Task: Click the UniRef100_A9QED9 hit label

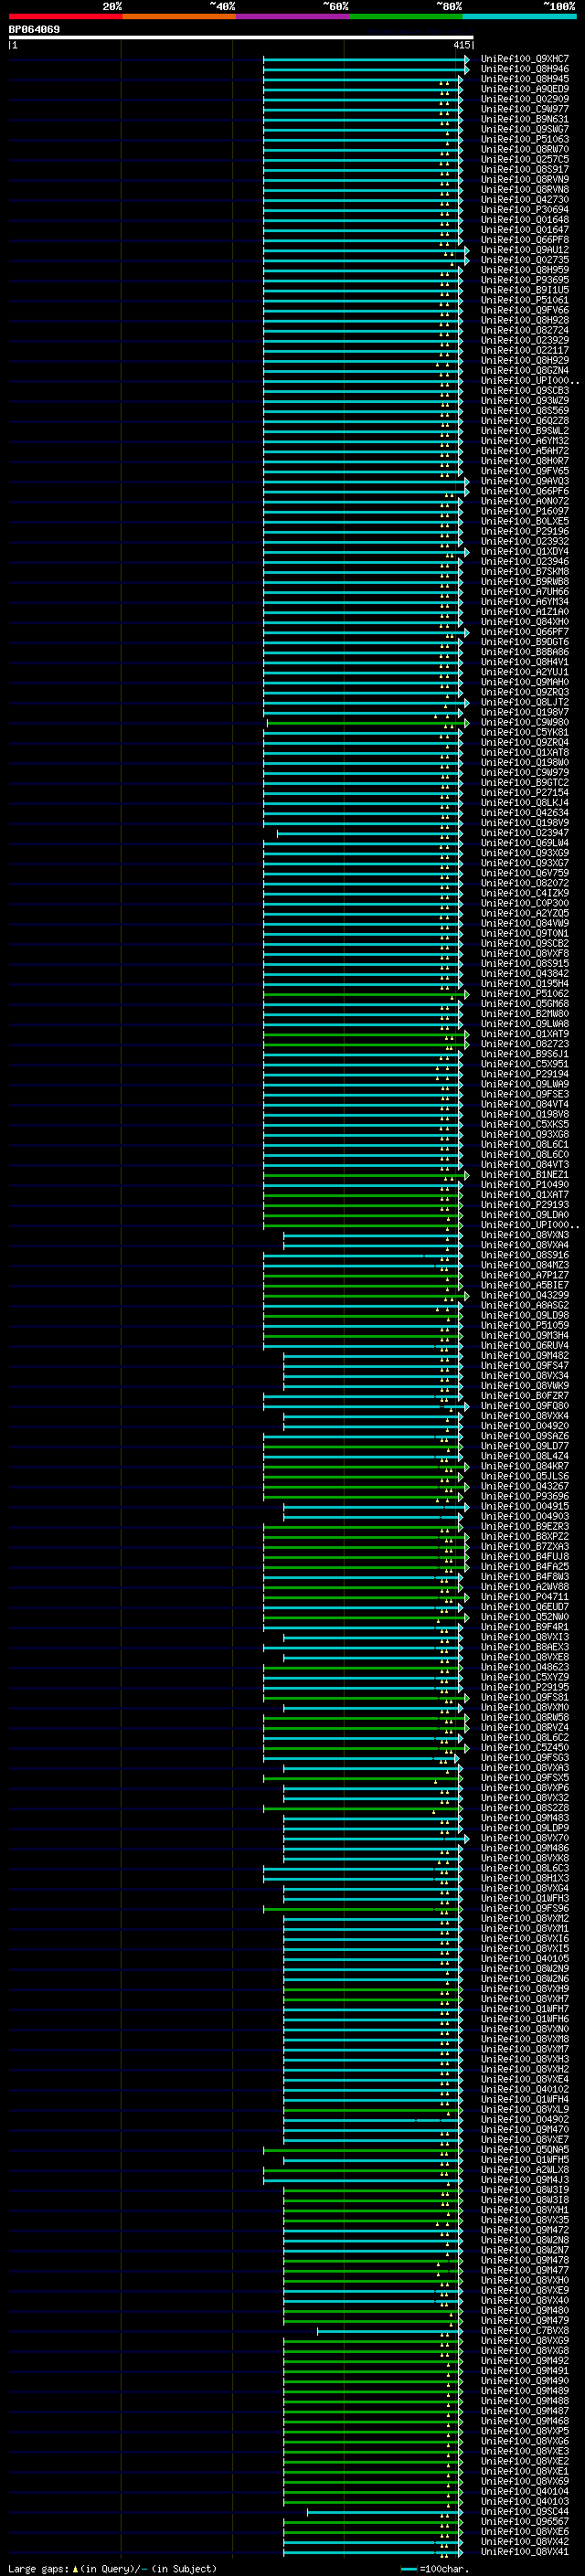Action: coord(525,89)
